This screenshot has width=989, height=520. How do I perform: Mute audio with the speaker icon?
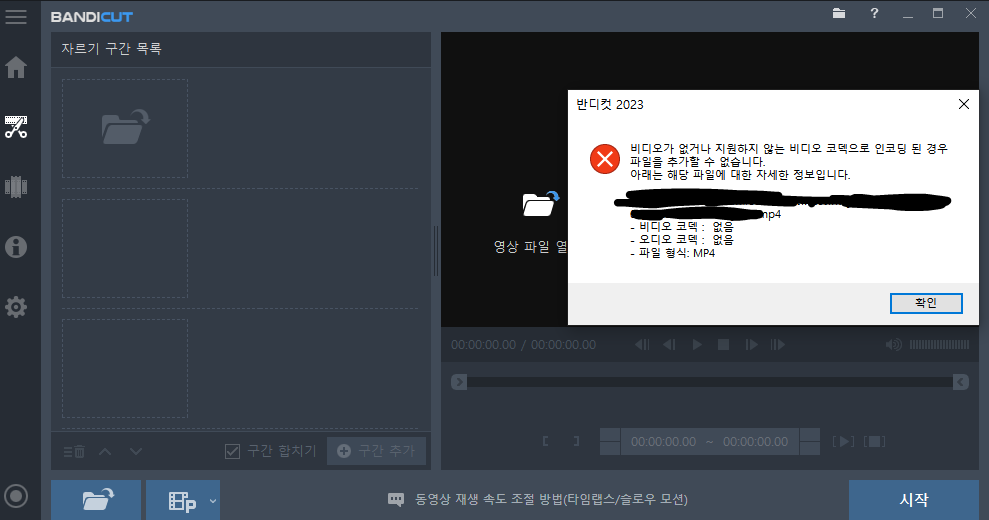point(893,345)
